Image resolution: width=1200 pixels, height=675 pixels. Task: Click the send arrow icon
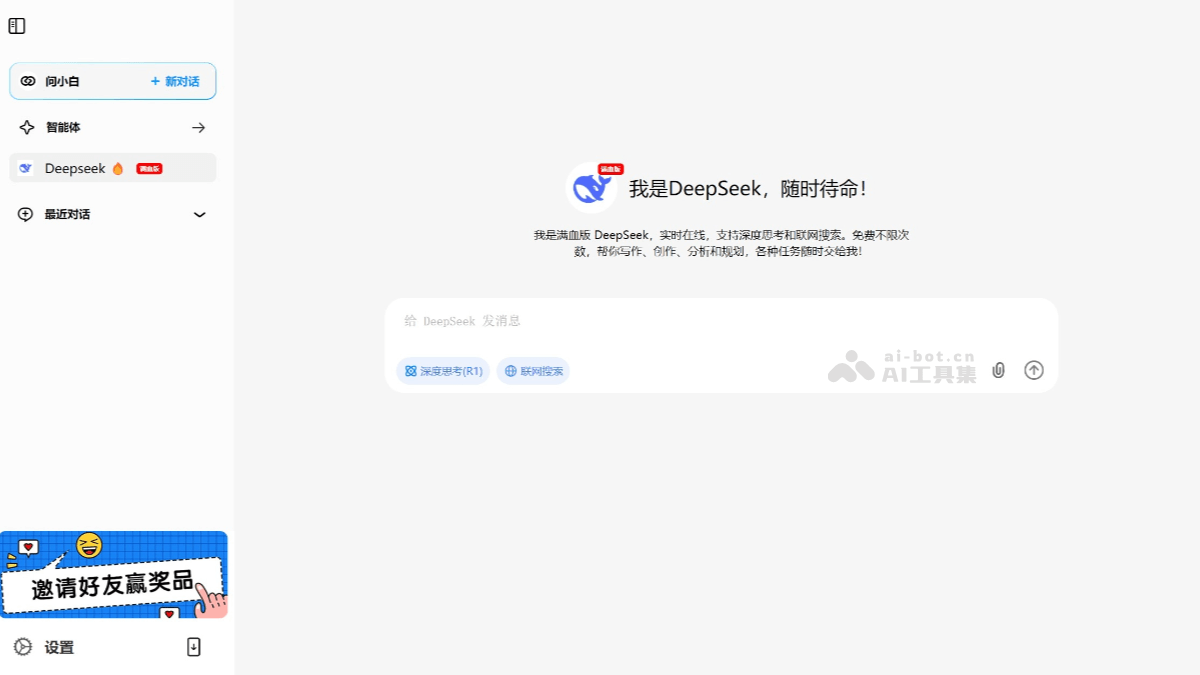tap(1034, 370)
